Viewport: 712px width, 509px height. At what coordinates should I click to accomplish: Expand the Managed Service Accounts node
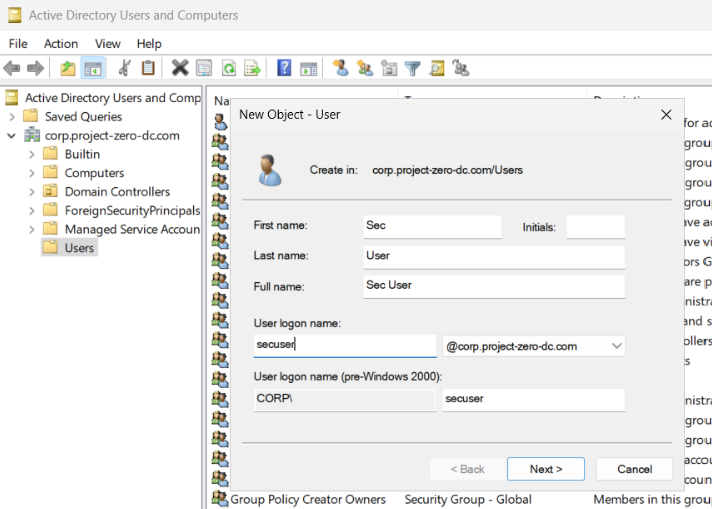(x=31, y=229)
